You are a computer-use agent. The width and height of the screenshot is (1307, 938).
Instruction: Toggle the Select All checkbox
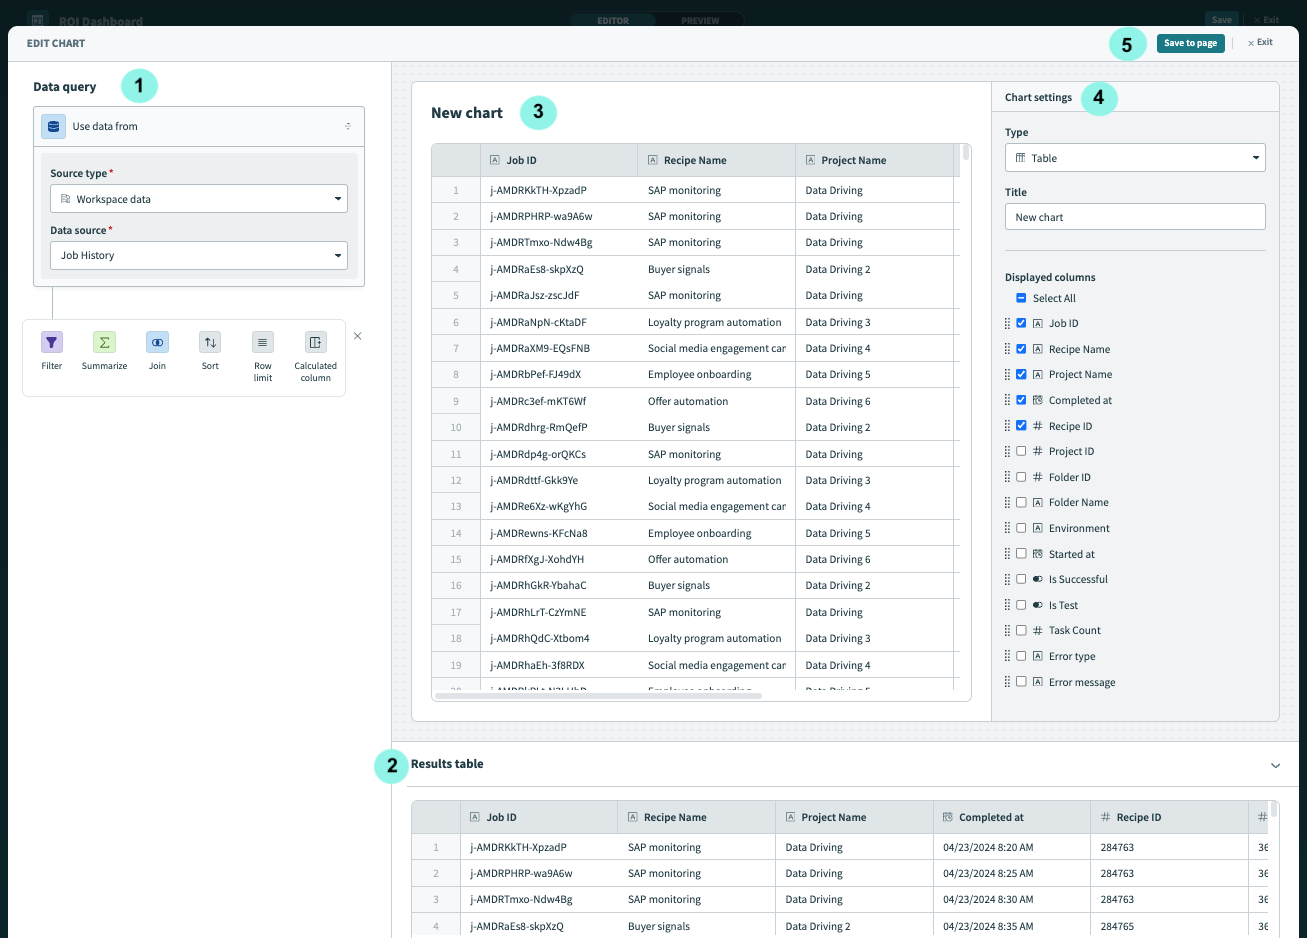(1021, 298)
